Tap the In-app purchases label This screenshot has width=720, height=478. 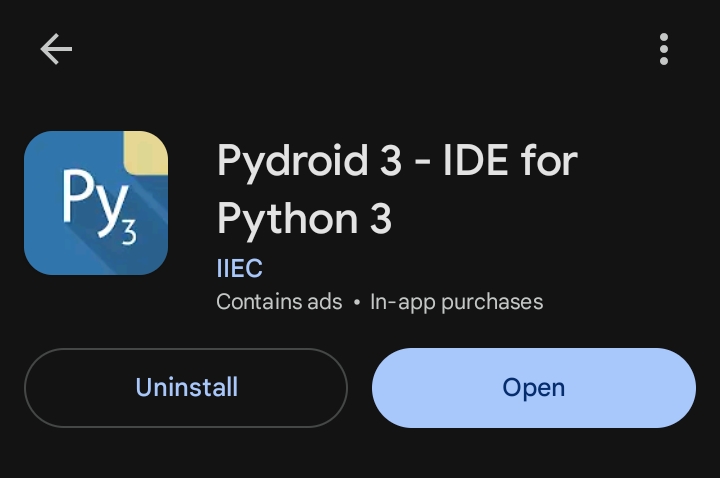(x=456, y=301)
